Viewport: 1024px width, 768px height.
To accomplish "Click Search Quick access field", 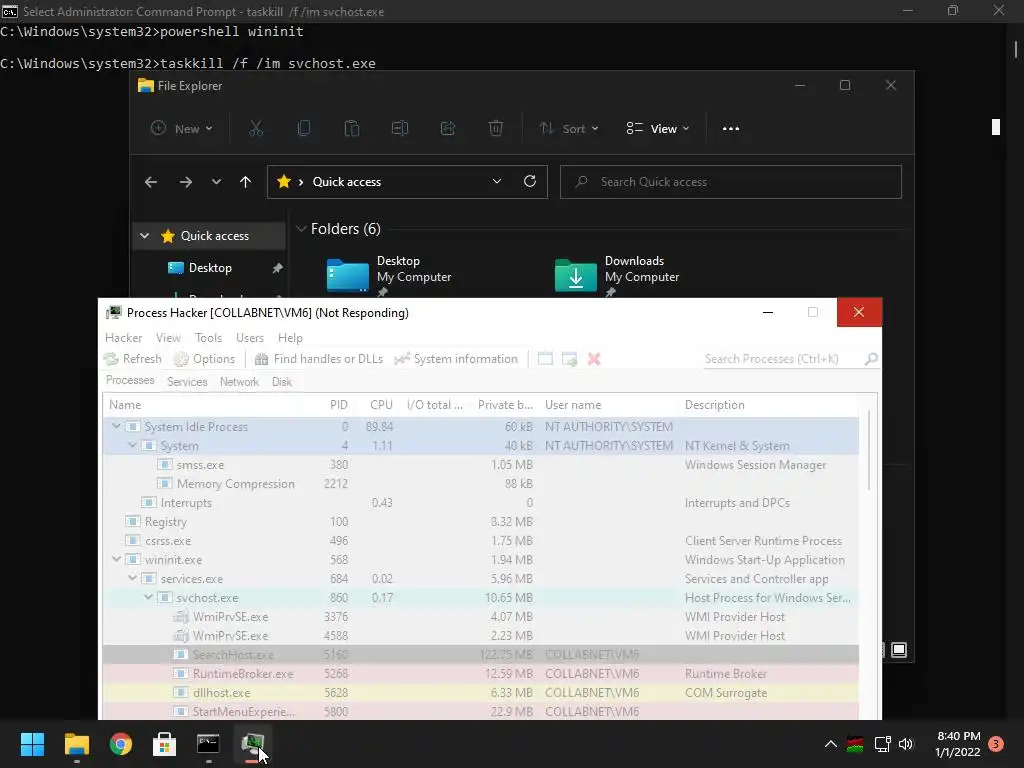I will tap(731, 182).
